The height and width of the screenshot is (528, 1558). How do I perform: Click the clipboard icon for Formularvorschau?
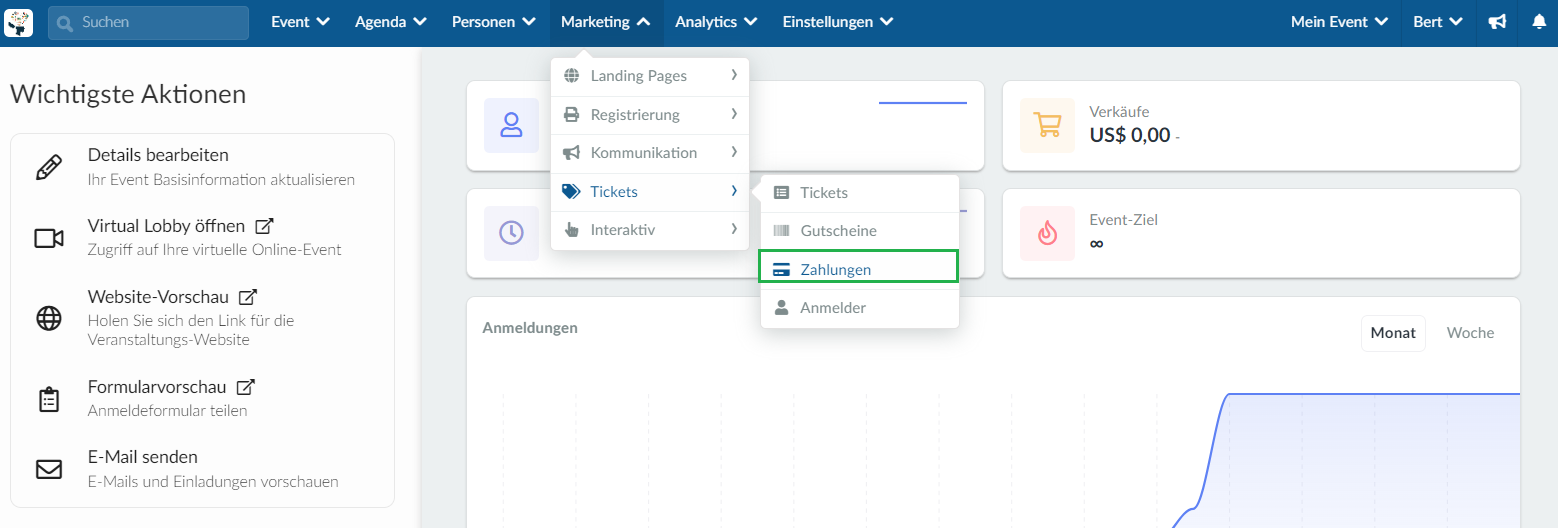tap(48, 399)
